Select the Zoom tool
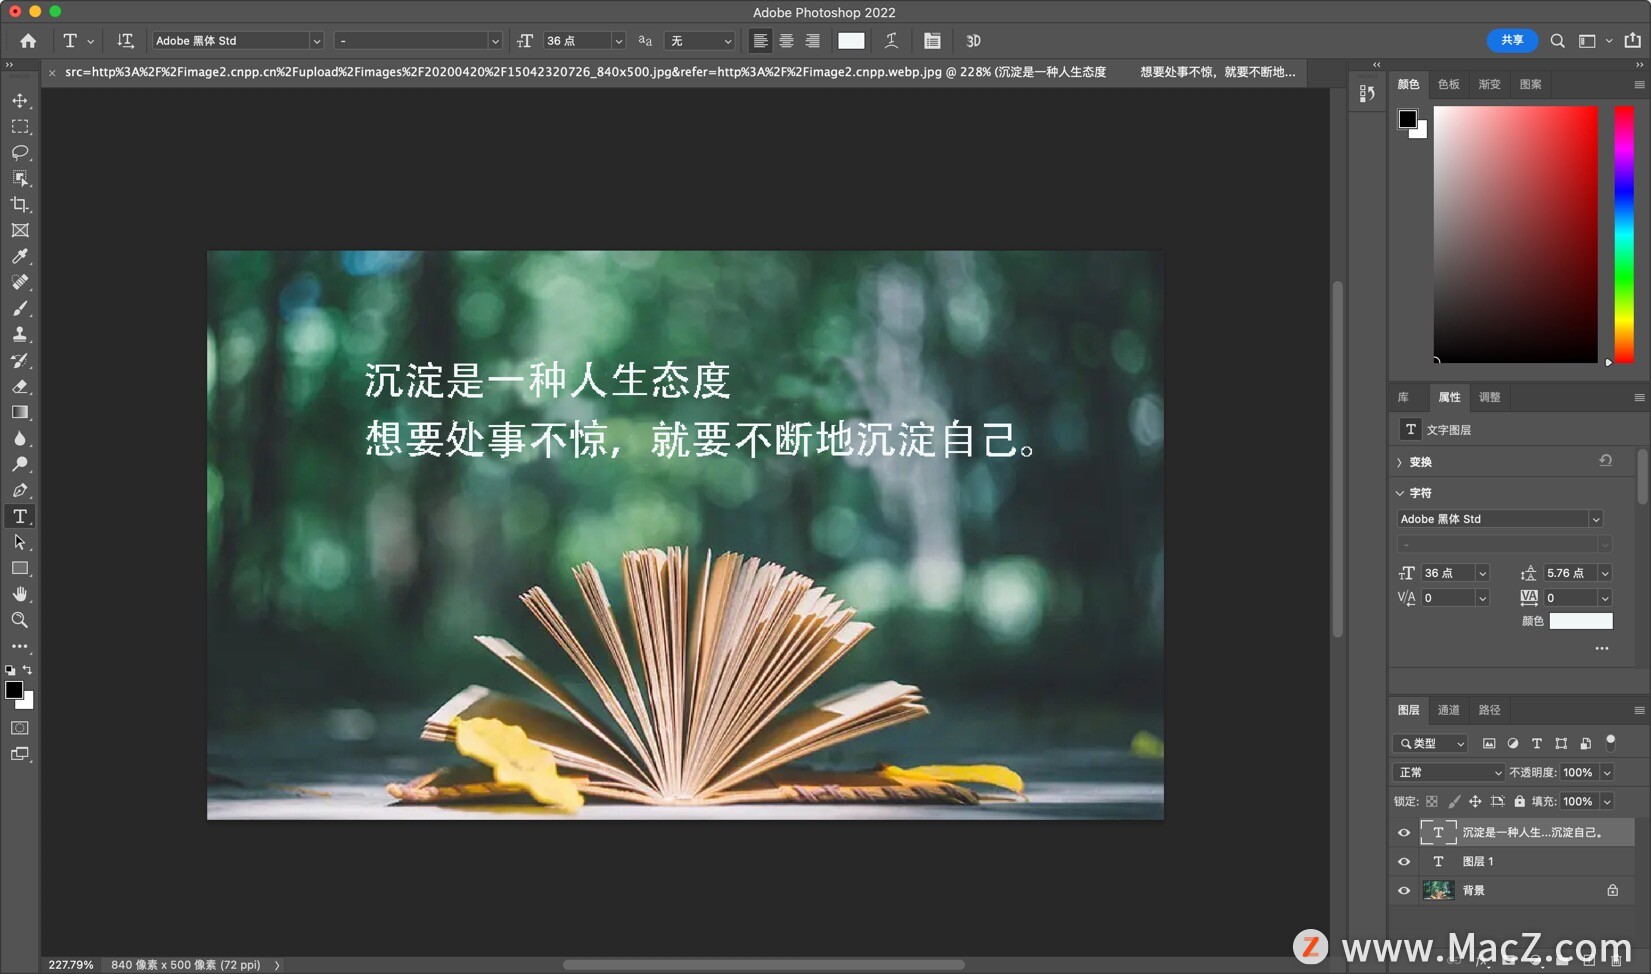Screen dimensions: 1651x974 tap(20, 620)
